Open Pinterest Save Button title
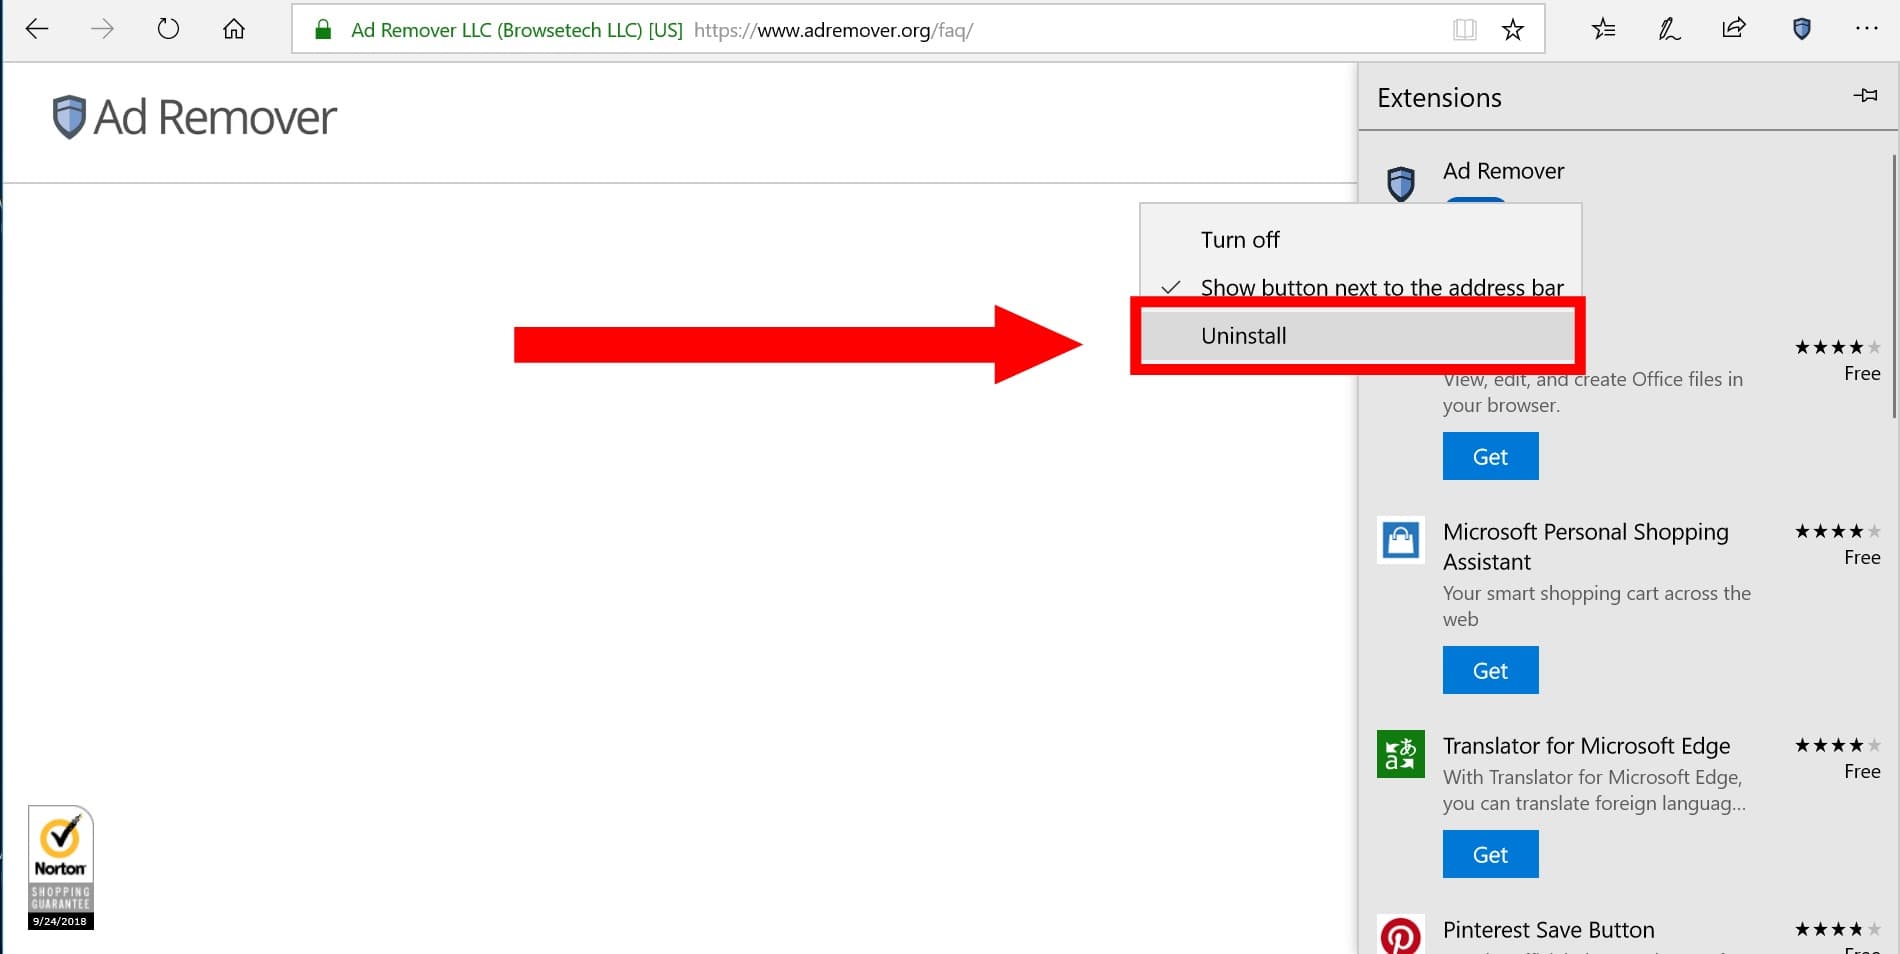 (x=1548, y=930)
